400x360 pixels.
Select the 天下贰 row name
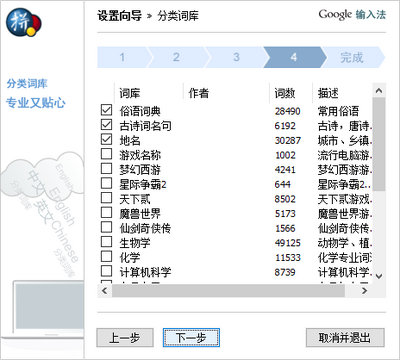click(x=135, y=199)
